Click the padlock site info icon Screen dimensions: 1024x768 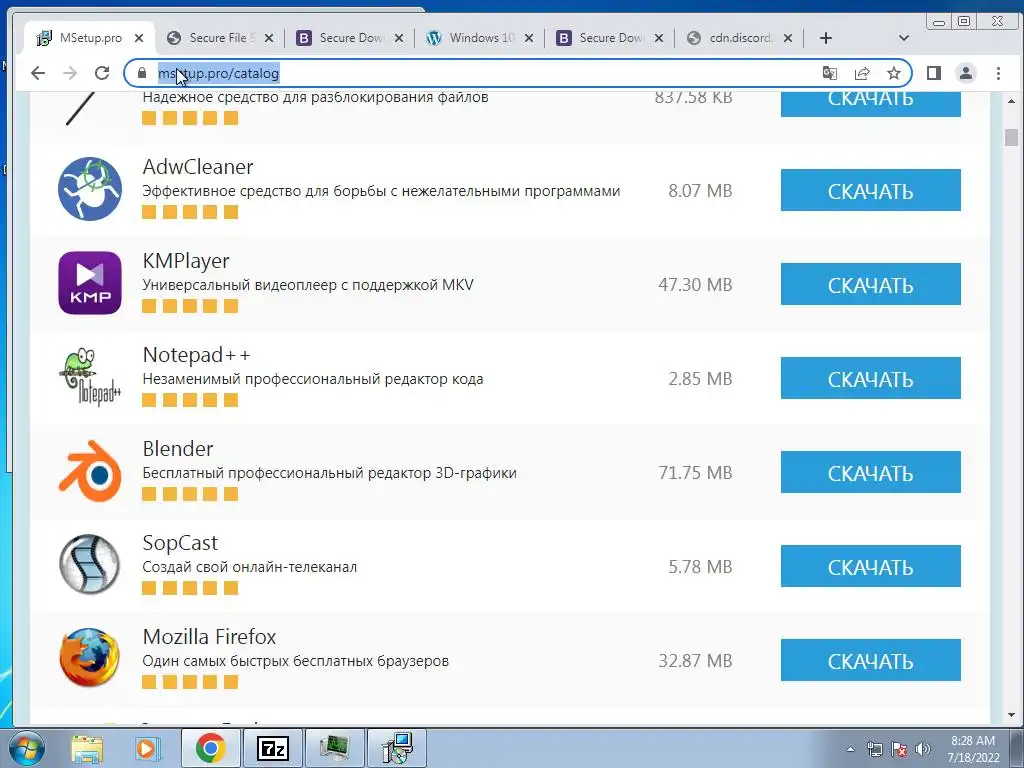[142, 73]
